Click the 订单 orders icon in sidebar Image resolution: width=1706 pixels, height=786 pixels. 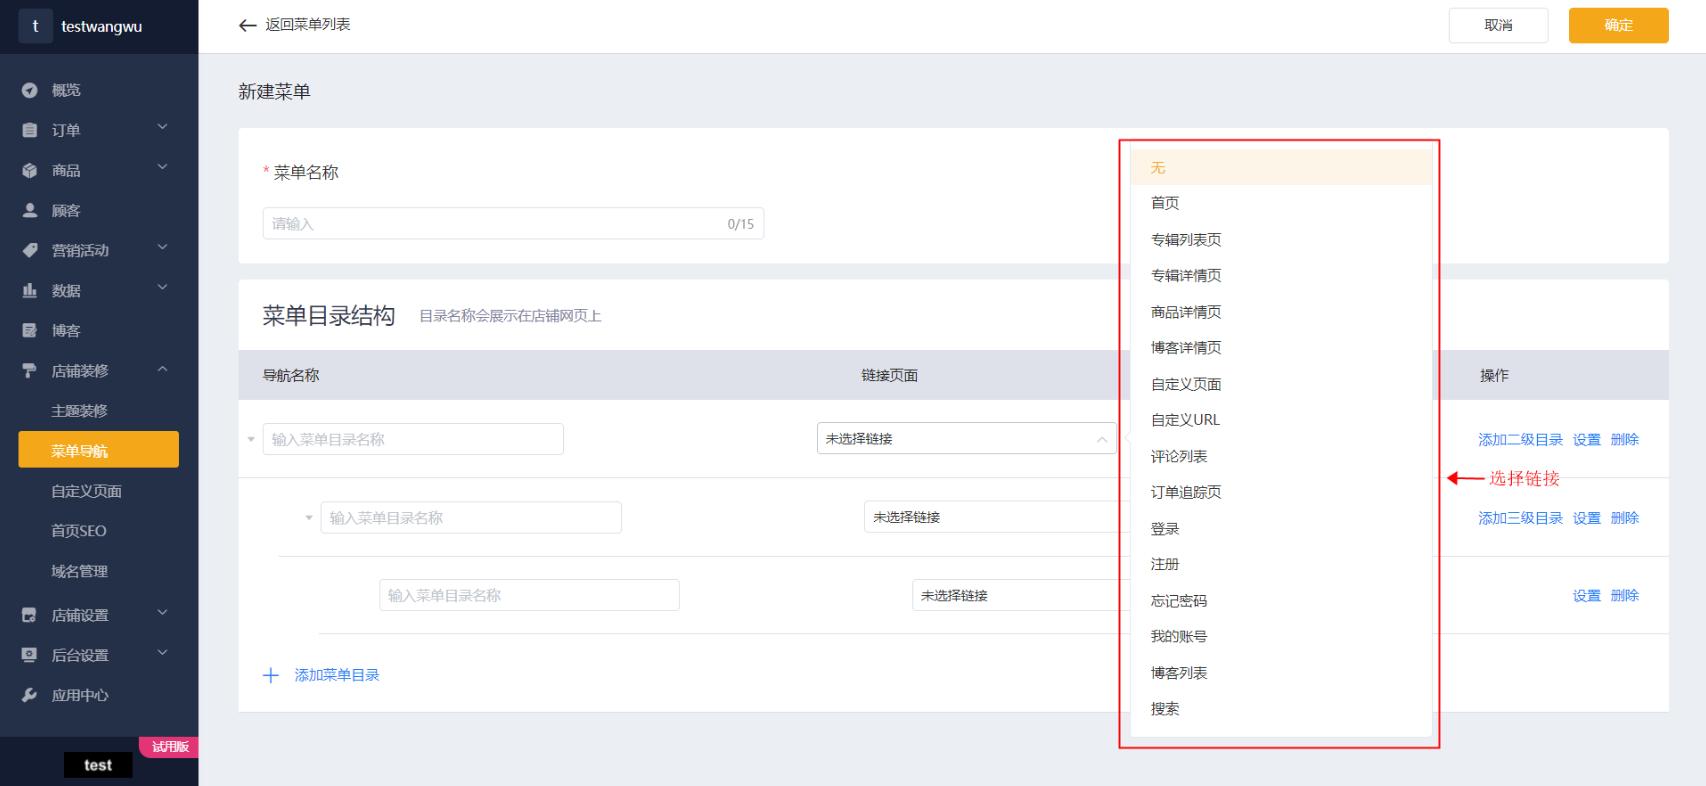coord(30,130)
